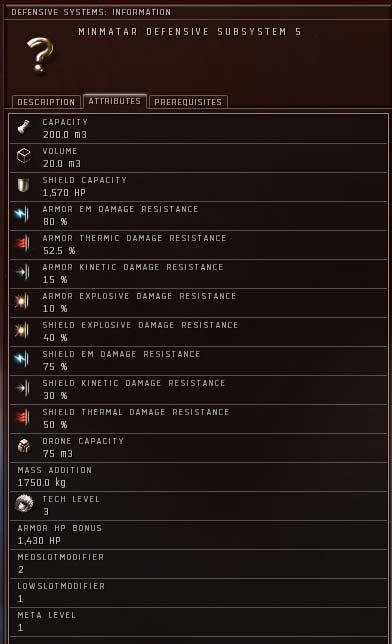Click the Shield Kinetic Damage Resistance icon
Screen dimensions: 392x644
pos(23,389)
